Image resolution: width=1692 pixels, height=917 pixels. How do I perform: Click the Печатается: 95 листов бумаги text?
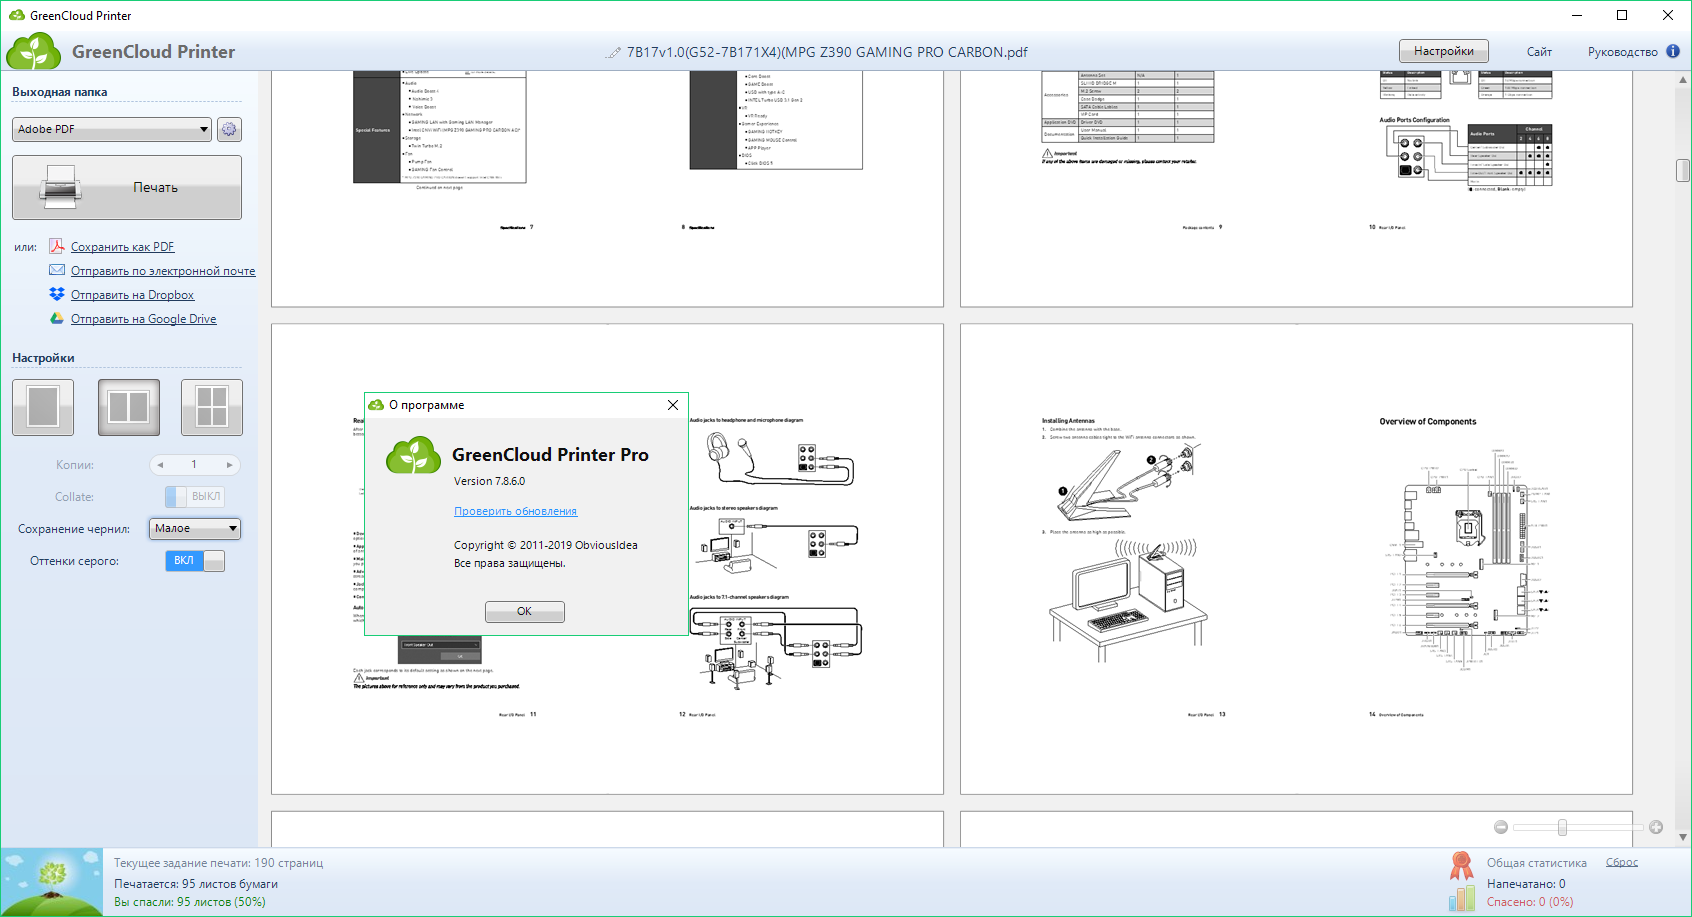[x=196, y=884]
